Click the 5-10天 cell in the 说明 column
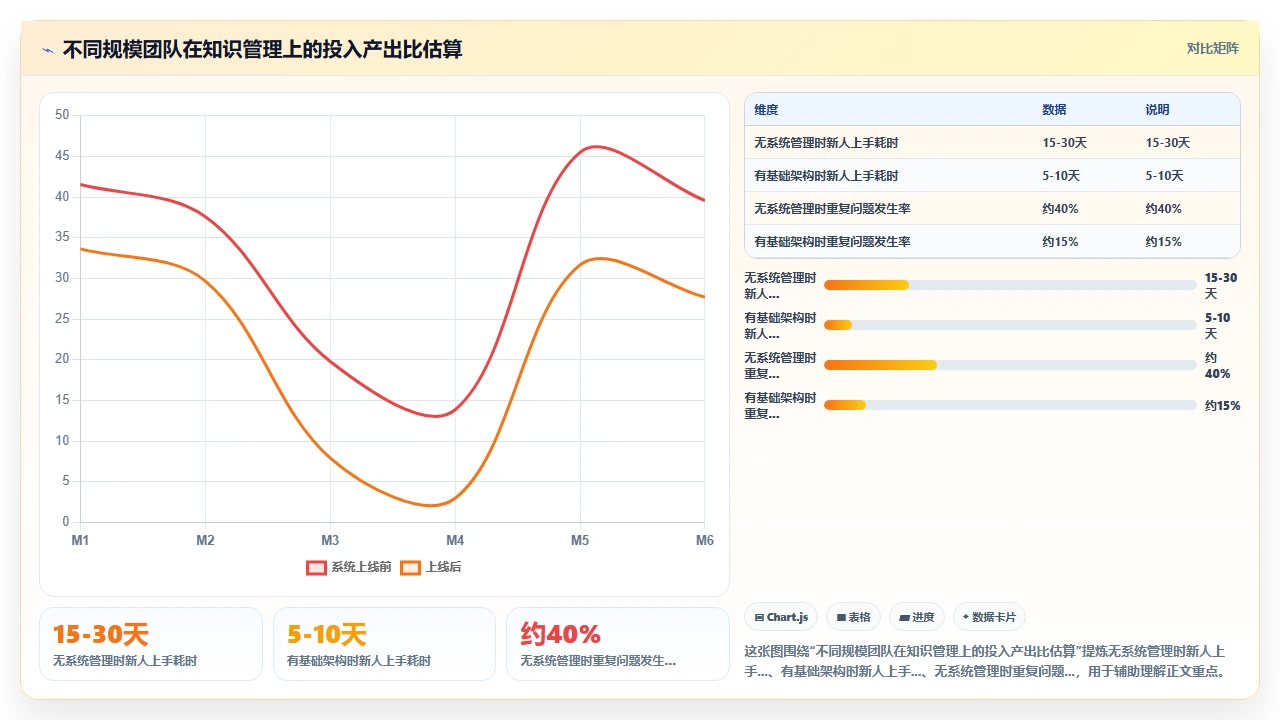Viewport: 1280px width, 720px height. point(1165,176)
